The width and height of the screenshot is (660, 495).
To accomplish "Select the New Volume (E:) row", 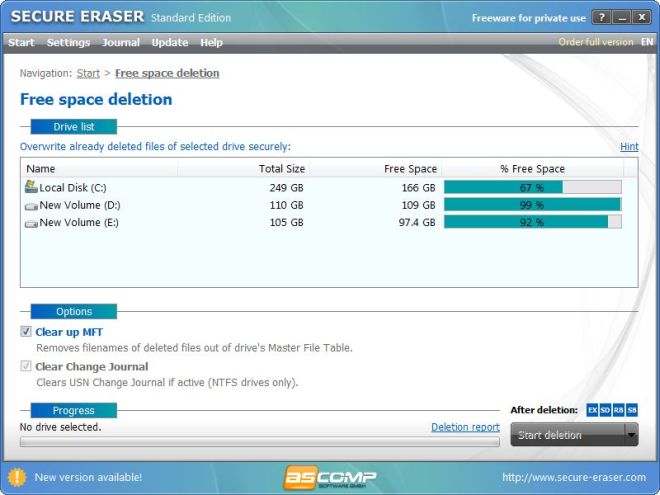I will 328,222.
